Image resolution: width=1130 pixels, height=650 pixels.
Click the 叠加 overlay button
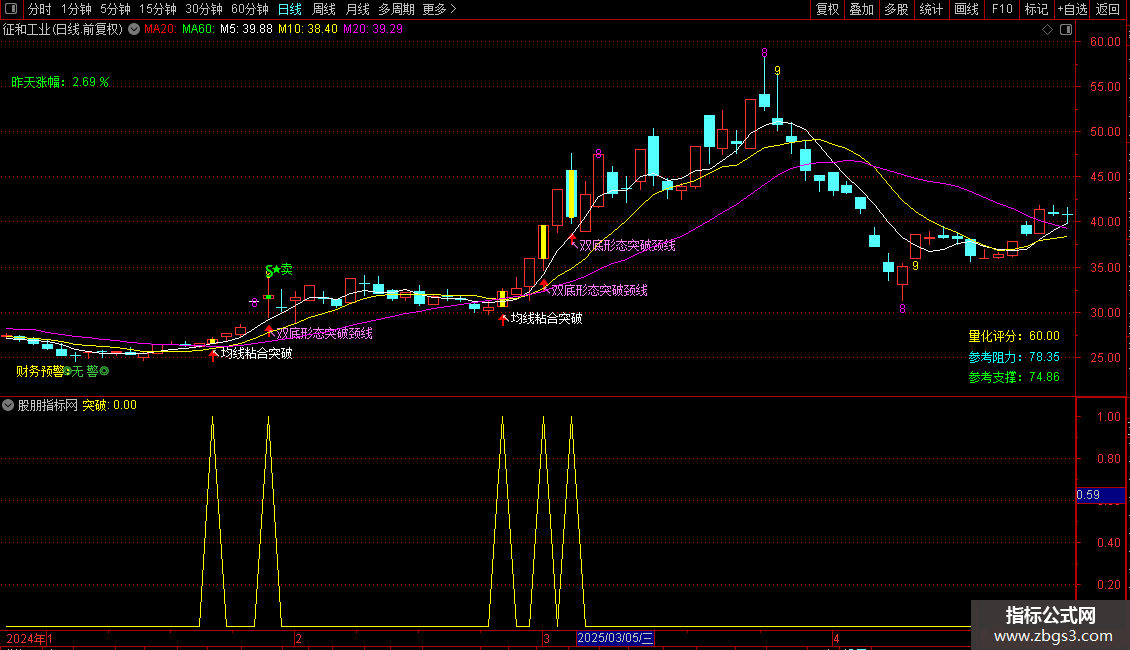tap(861, 9)
